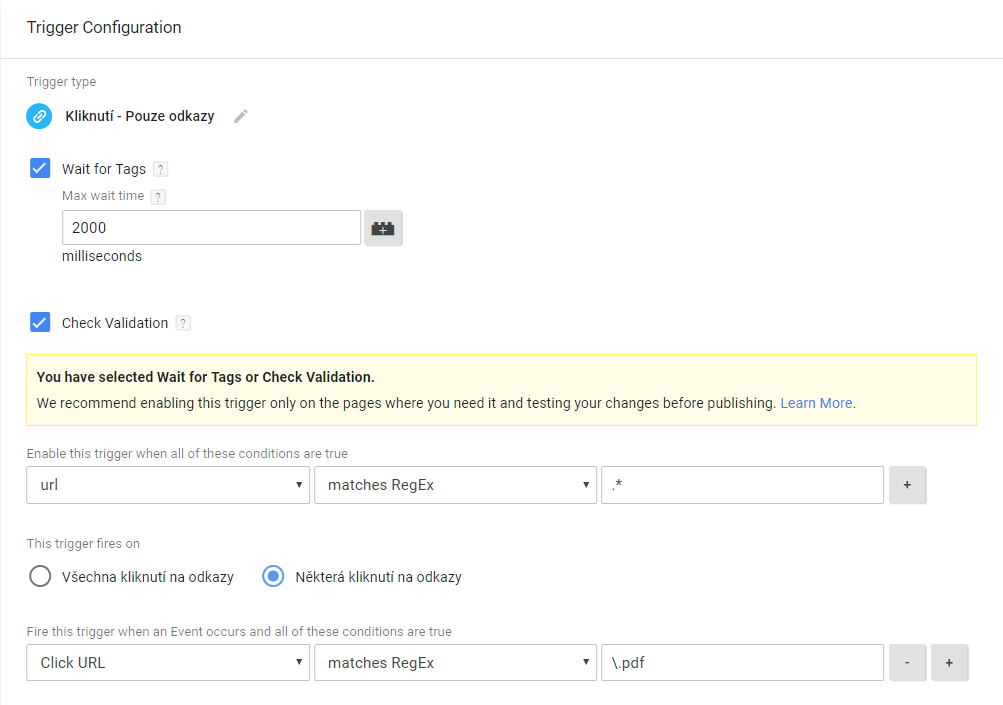Click the \.pdf regex value field
The width and height of the screenshot is (1003, 705).
point(743,663)
